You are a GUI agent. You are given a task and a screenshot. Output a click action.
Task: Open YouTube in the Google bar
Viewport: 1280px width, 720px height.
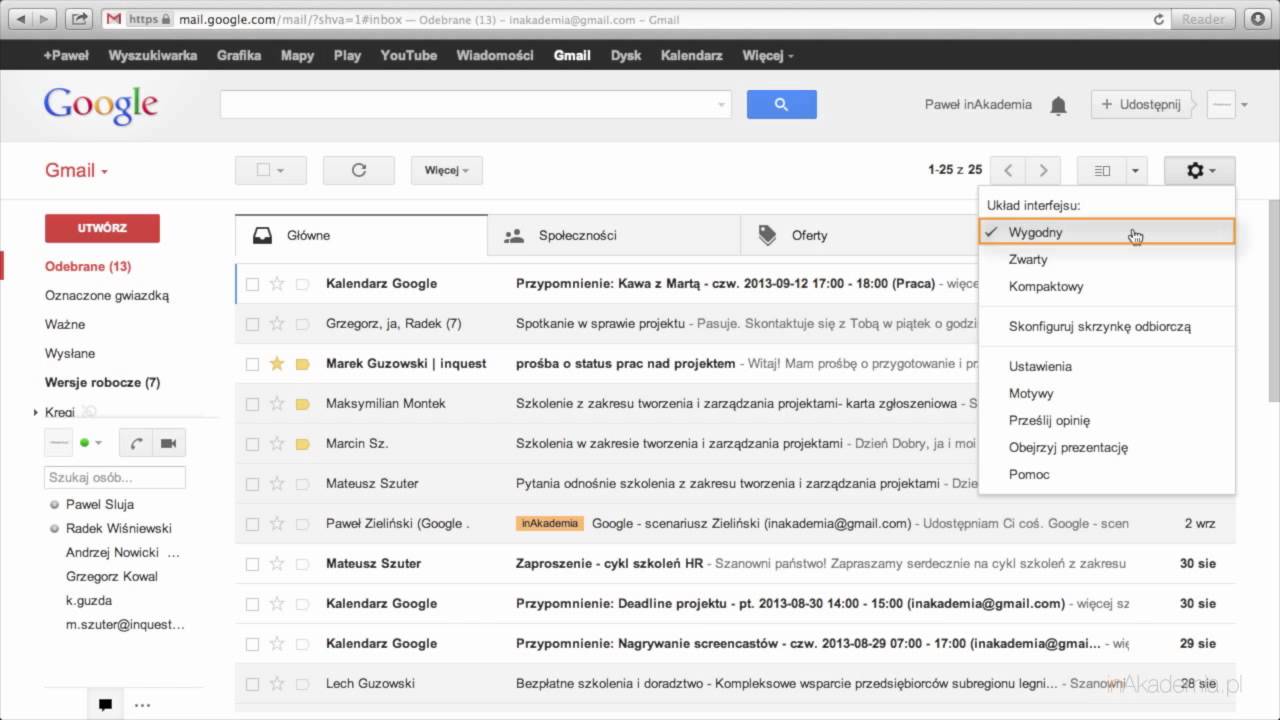408,55
